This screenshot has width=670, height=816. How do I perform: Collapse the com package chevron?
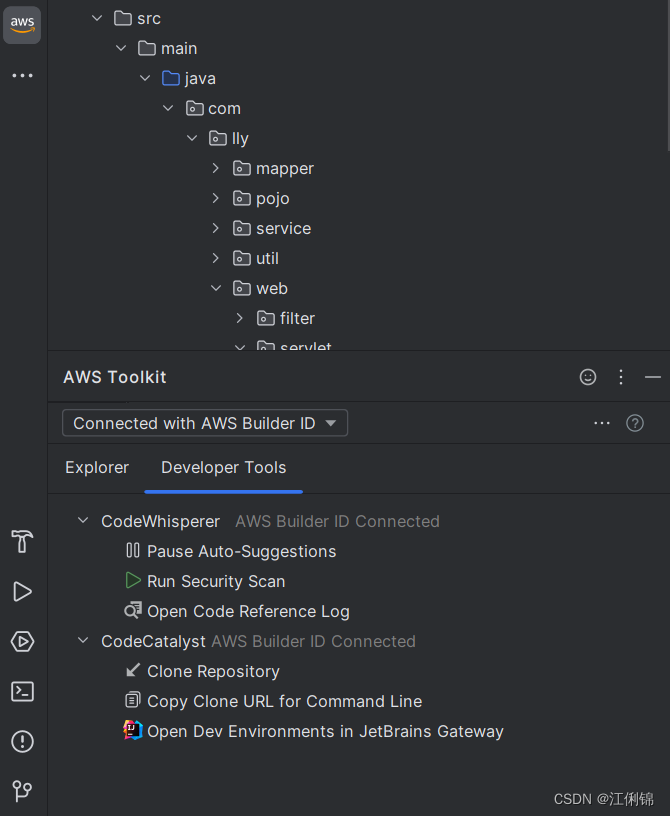[x=168, y=108]
